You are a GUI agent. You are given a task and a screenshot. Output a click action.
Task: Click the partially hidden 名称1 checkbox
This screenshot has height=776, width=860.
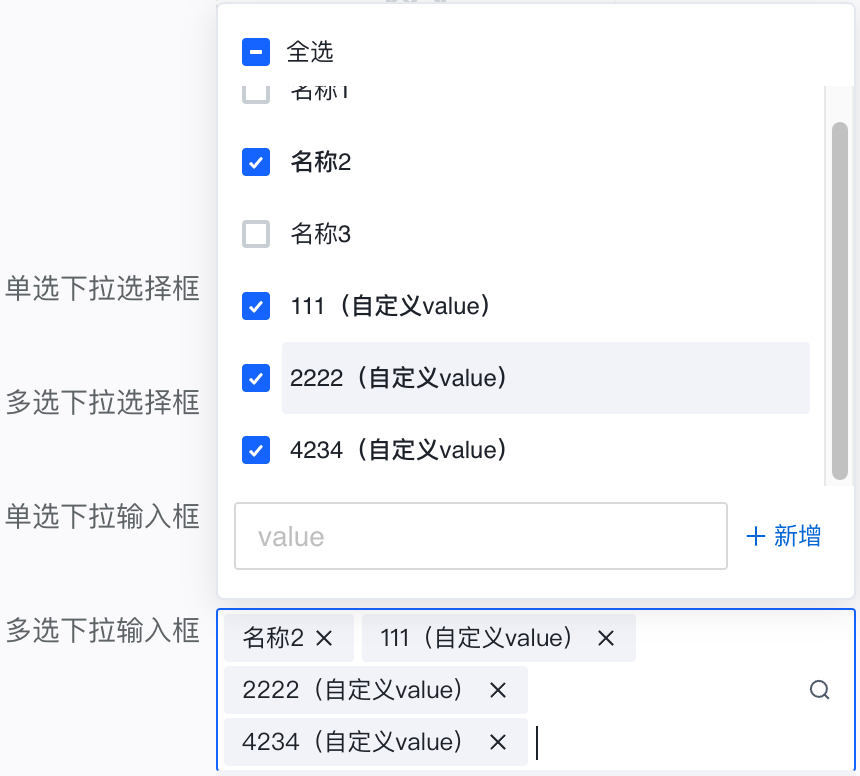[256, 94]
